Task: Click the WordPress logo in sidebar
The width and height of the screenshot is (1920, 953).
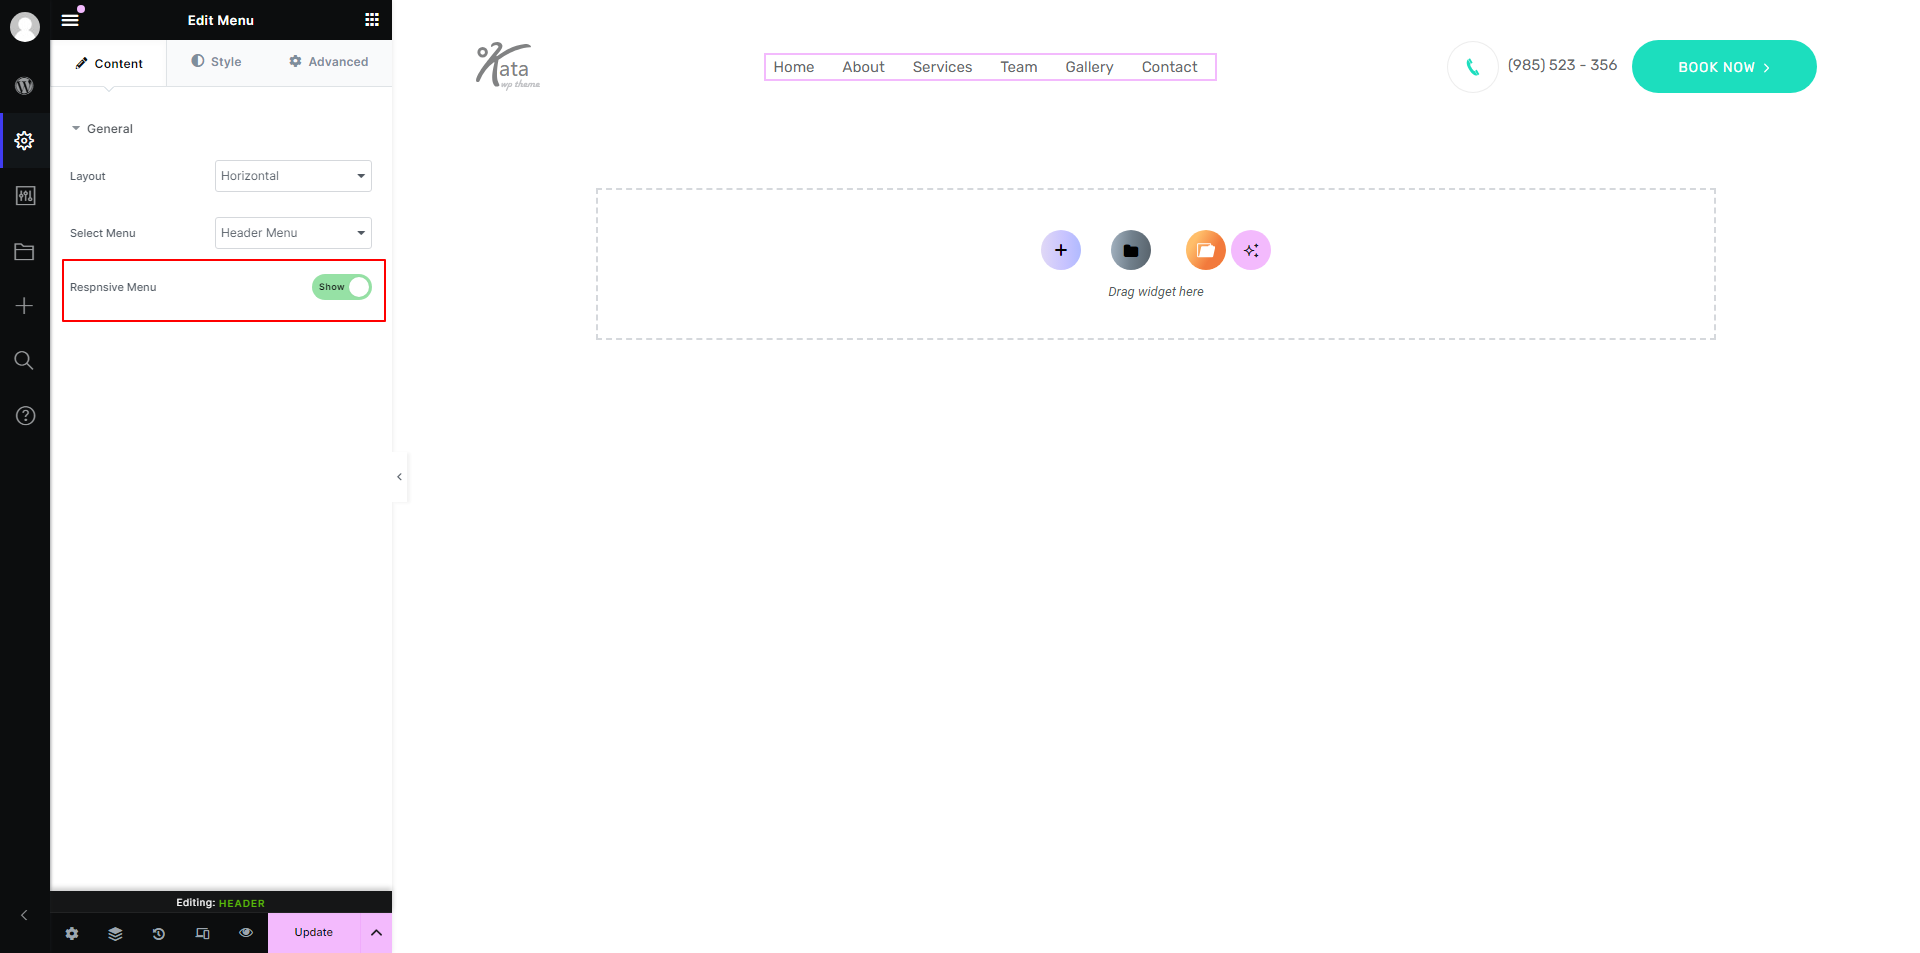Action: coord(25,86)
